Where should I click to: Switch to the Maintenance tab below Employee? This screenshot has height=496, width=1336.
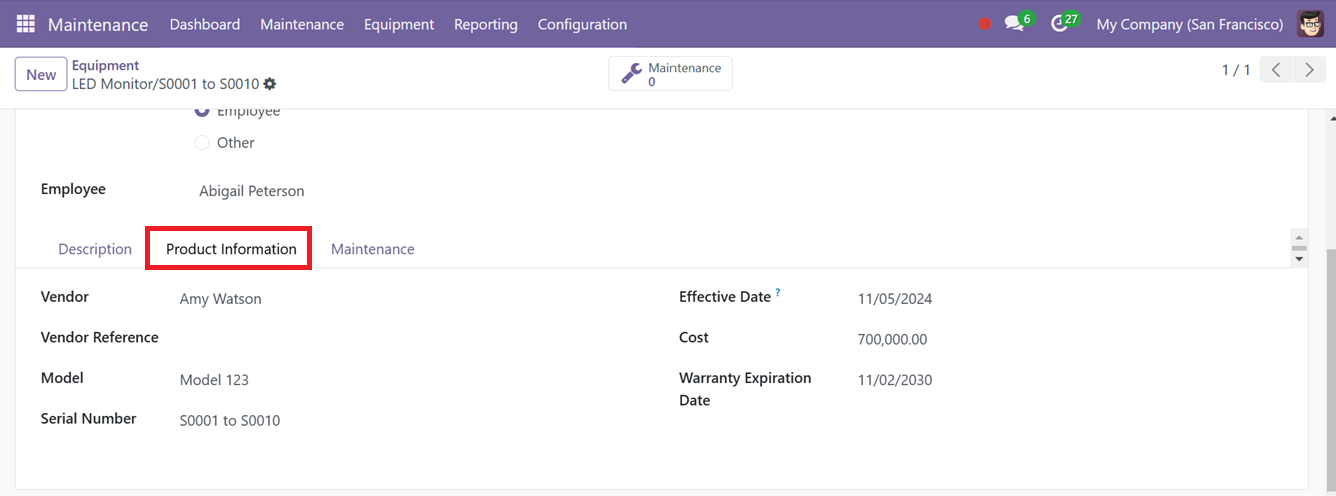click(373, 249)
